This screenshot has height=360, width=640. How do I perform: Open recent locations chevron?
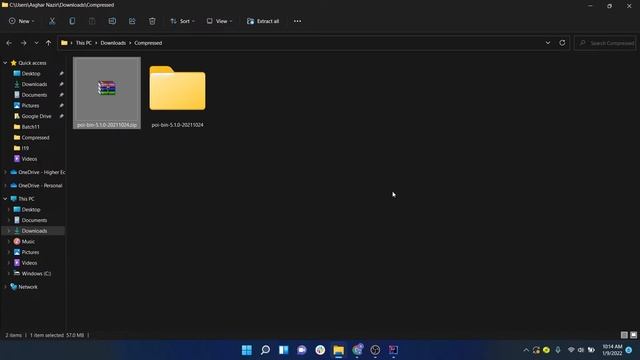point(36,43)
